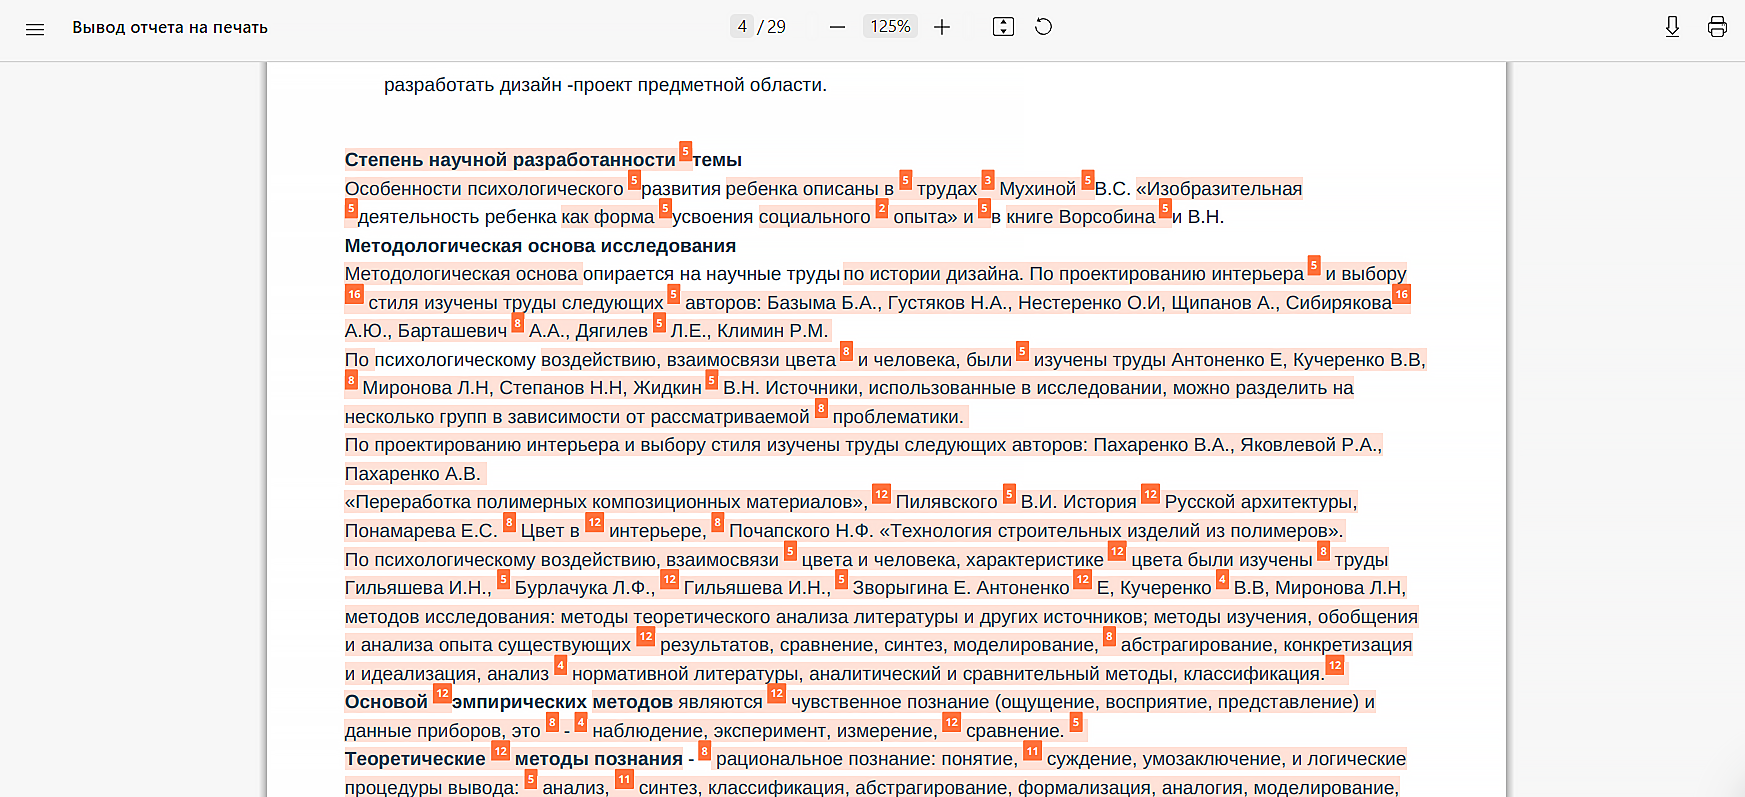
Task: Click marker 11 before суждение
Action: pyautogui.click(x=1032, y=751)
